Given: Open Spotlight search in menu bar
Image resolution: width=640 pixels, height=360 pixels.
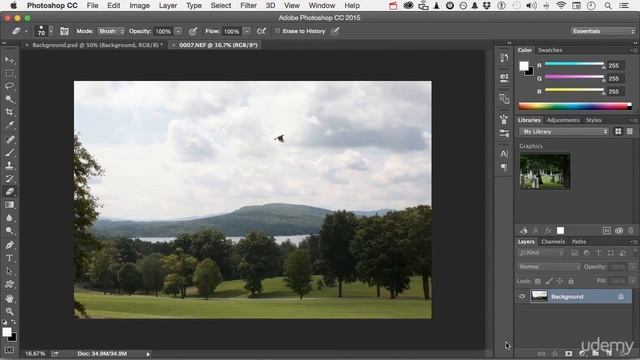Looking at the screenshot, I should tap(608, 6).
